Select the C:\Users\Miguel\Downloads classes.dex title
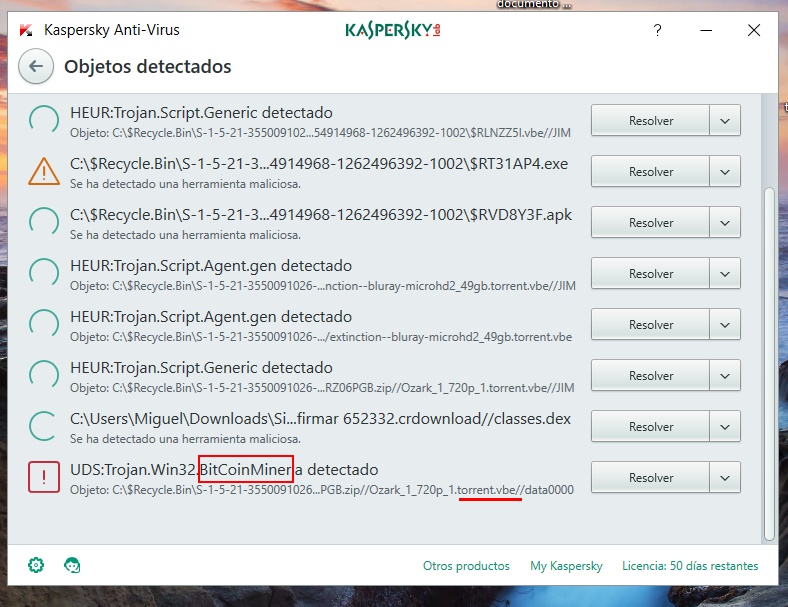Viewport: 788px width, 607px height. (x=320, y=419)
